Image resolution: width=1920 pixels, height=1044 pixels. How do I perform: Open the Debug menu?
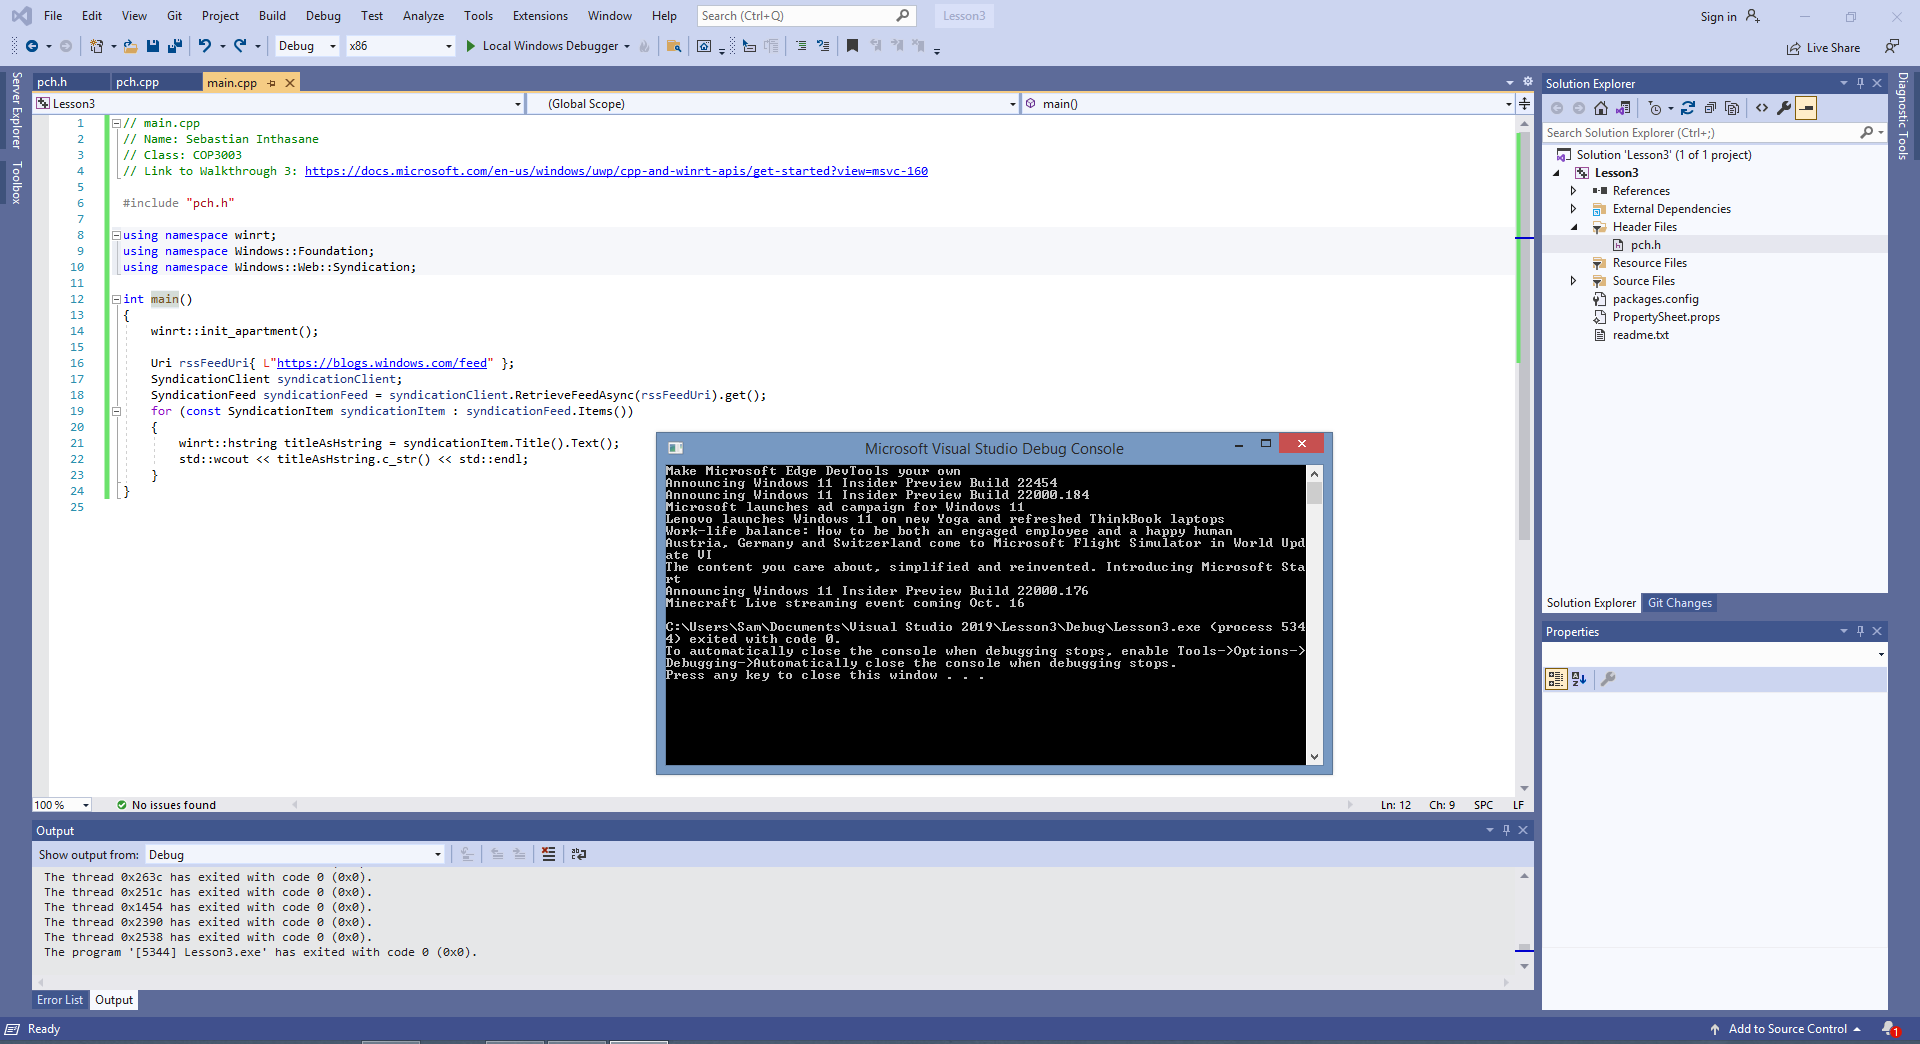[322, 15]
